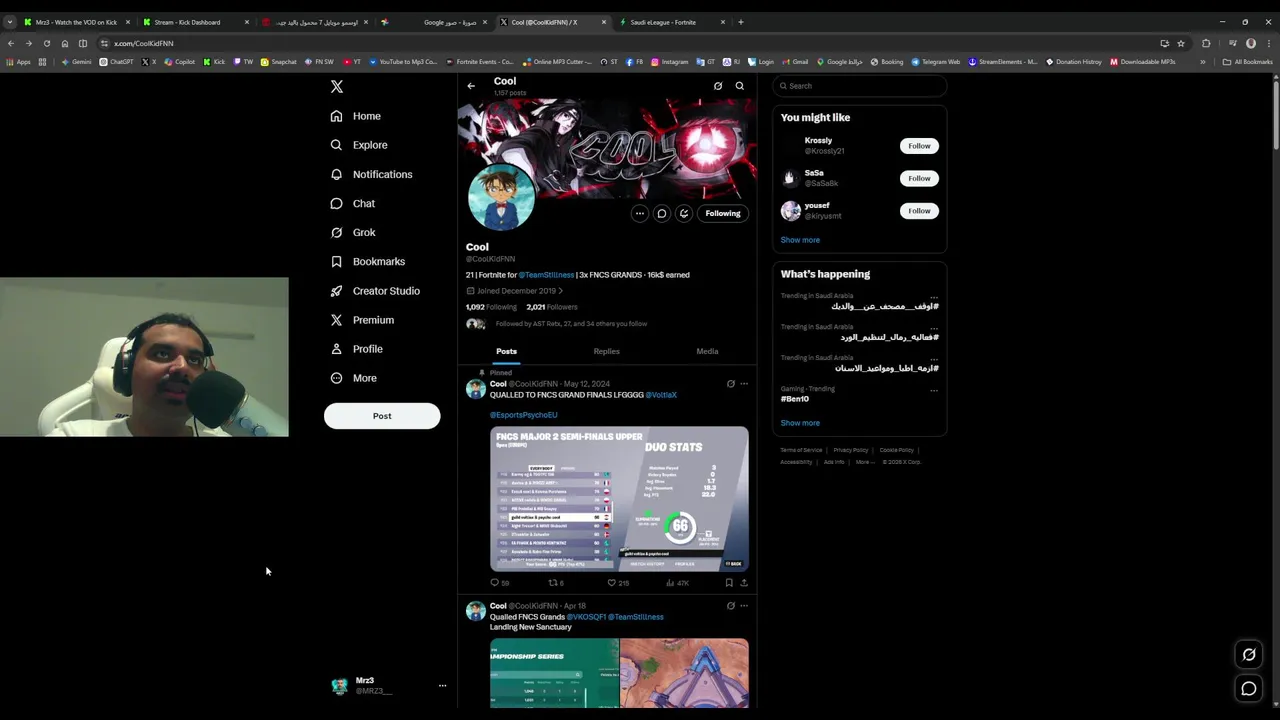Image resolution: width=1280 pixels, height=720 pixels.
Task: Open account menu dots next to Mrz3
Action: pyautogui.click(x=442, y=686)
